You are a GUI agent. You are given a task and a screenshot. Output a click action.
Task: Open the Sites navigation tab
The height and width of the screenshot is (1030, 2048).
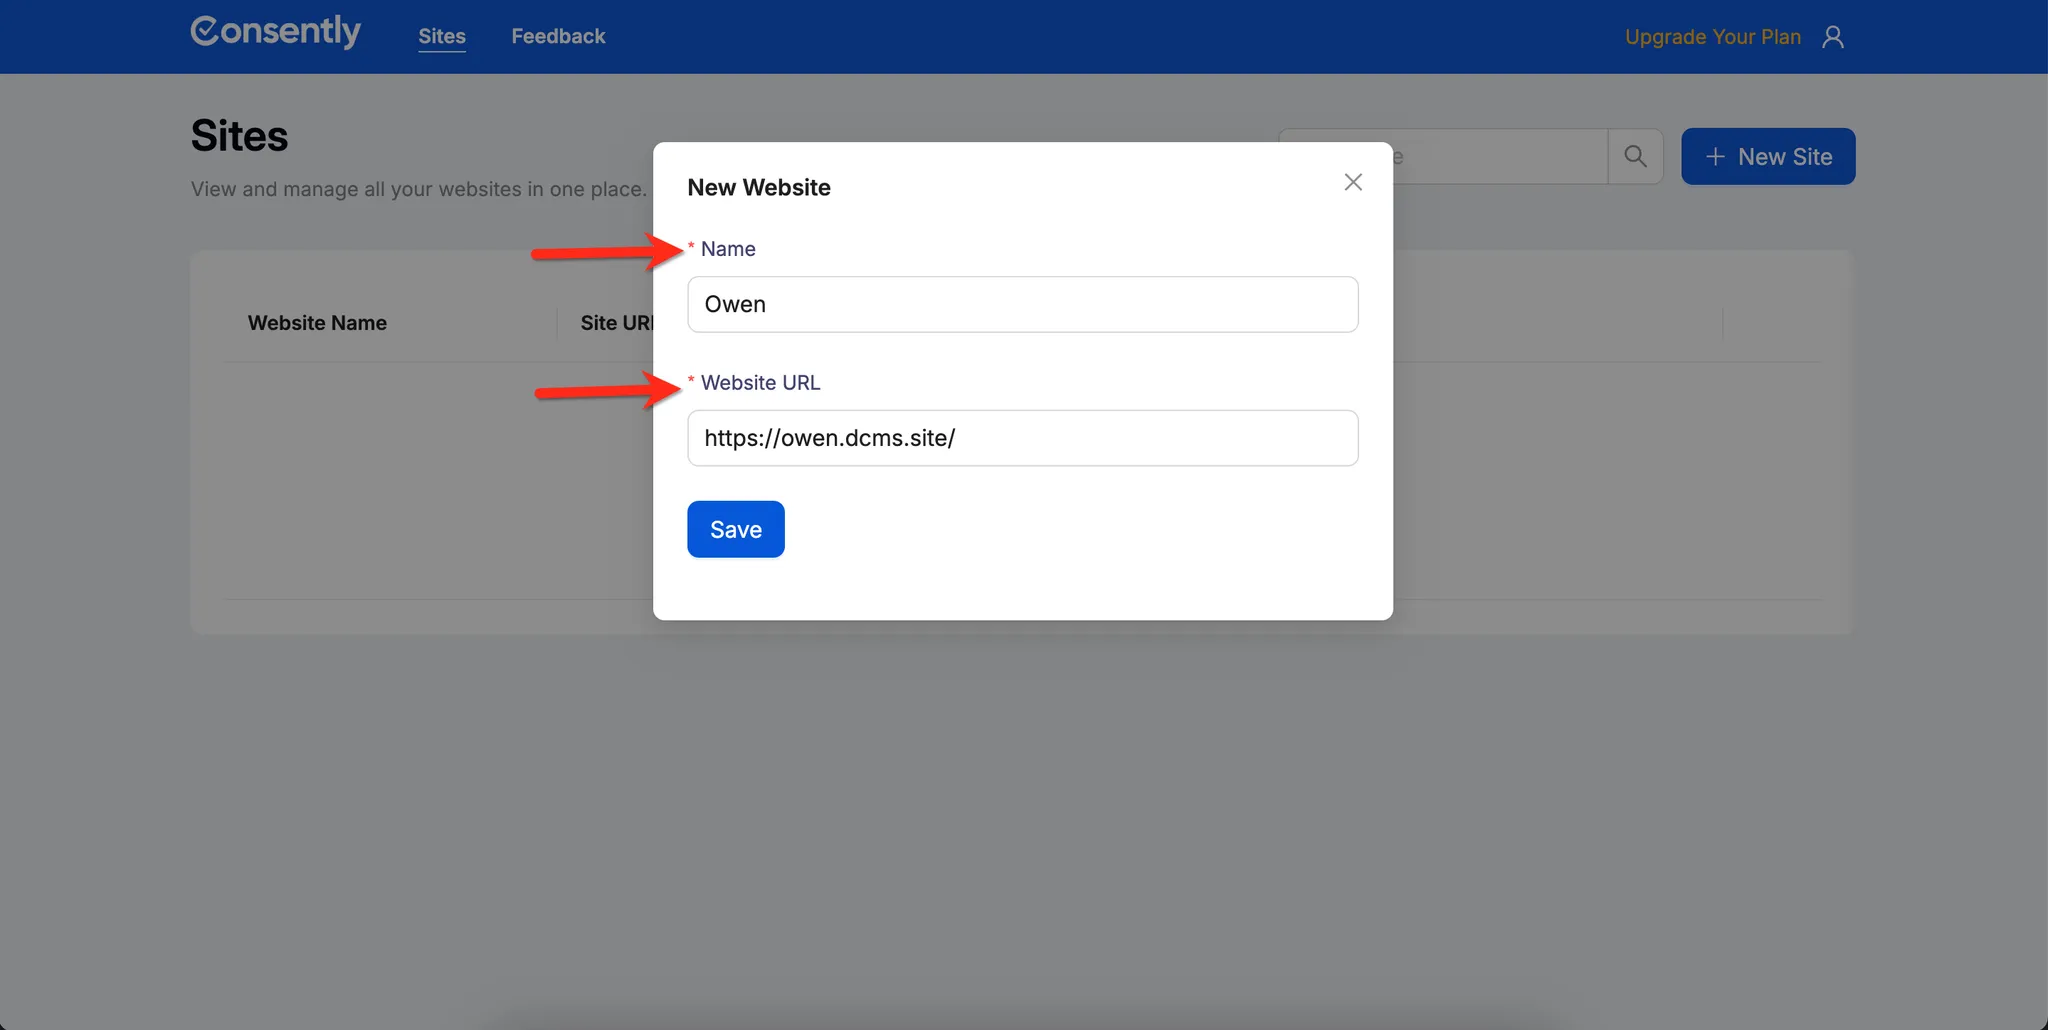(441, 37)
